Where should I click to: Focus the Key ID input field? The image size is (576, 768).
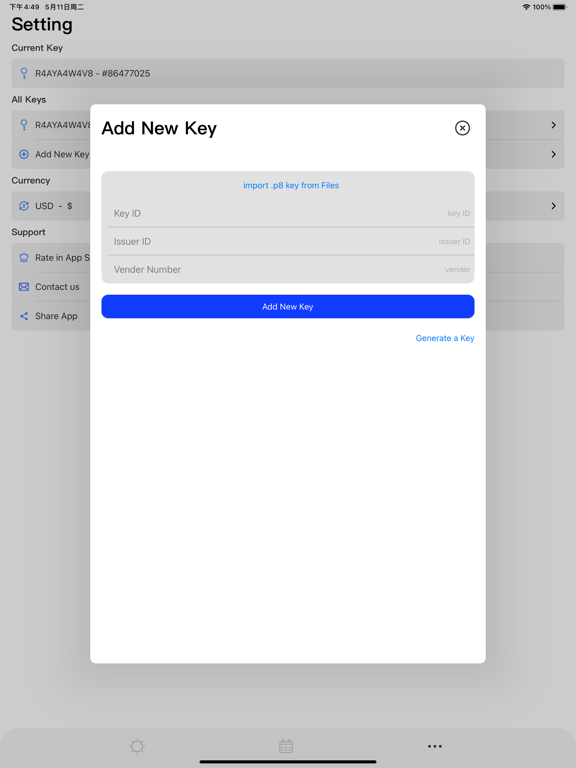point(291,214)
